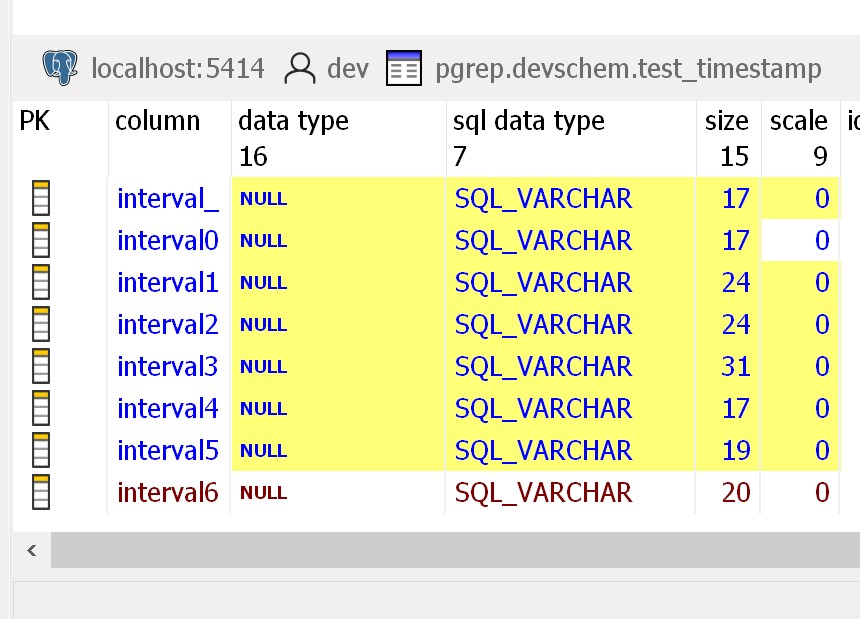860x619 pixels.
Task: Click the PK column header
Action: coord(35,121)
